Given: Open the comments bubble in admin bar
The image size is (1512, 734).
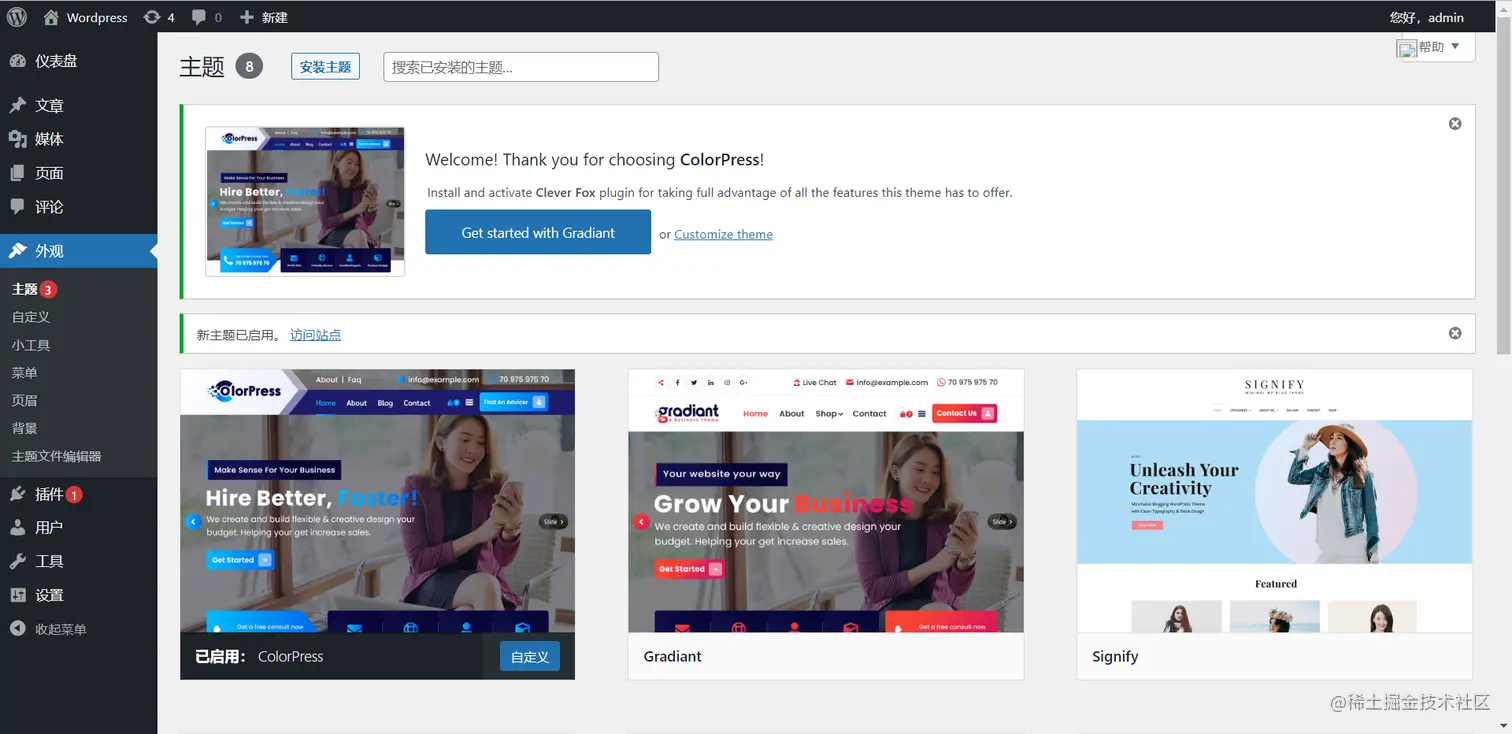Looking at the screenshot, I should point(207,17).
